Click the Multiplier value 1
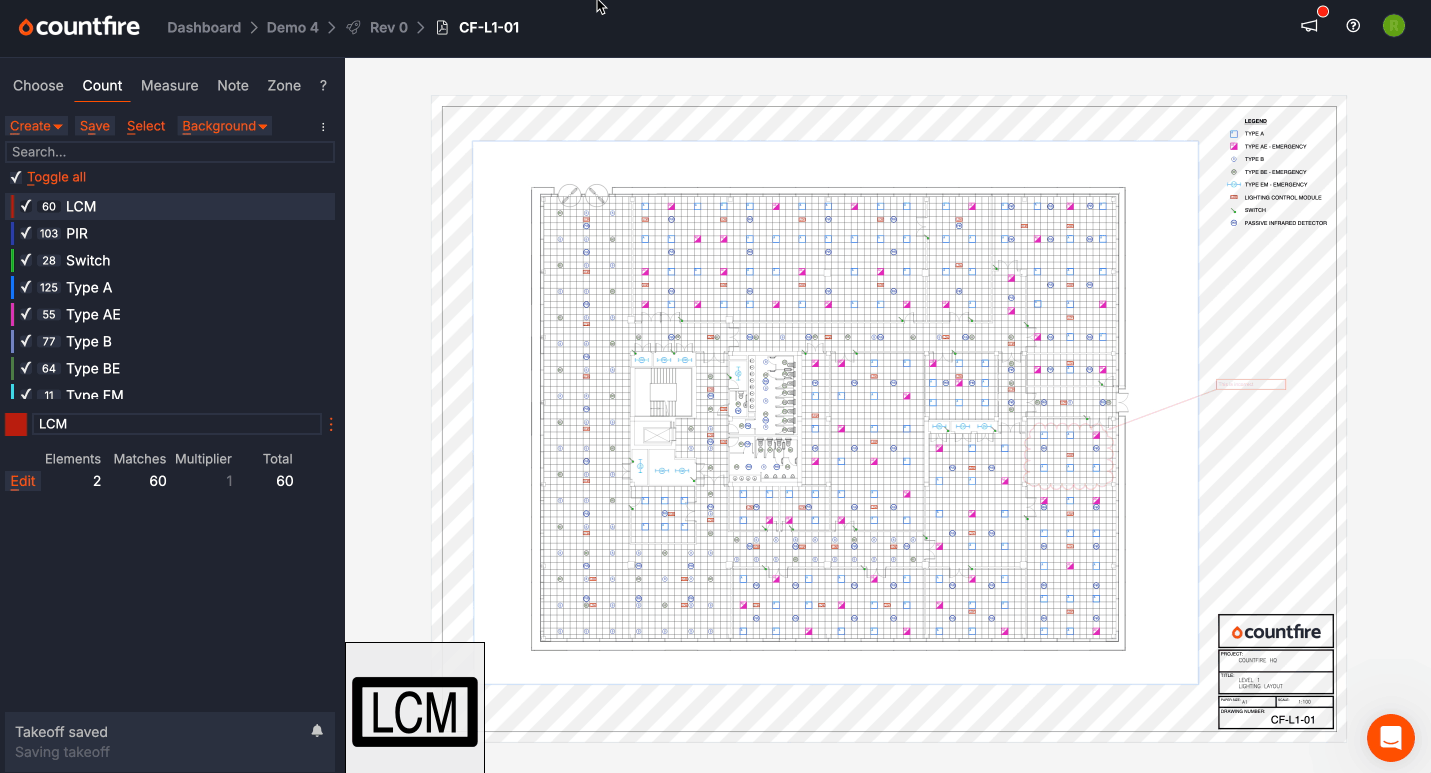 click(229, 481)
